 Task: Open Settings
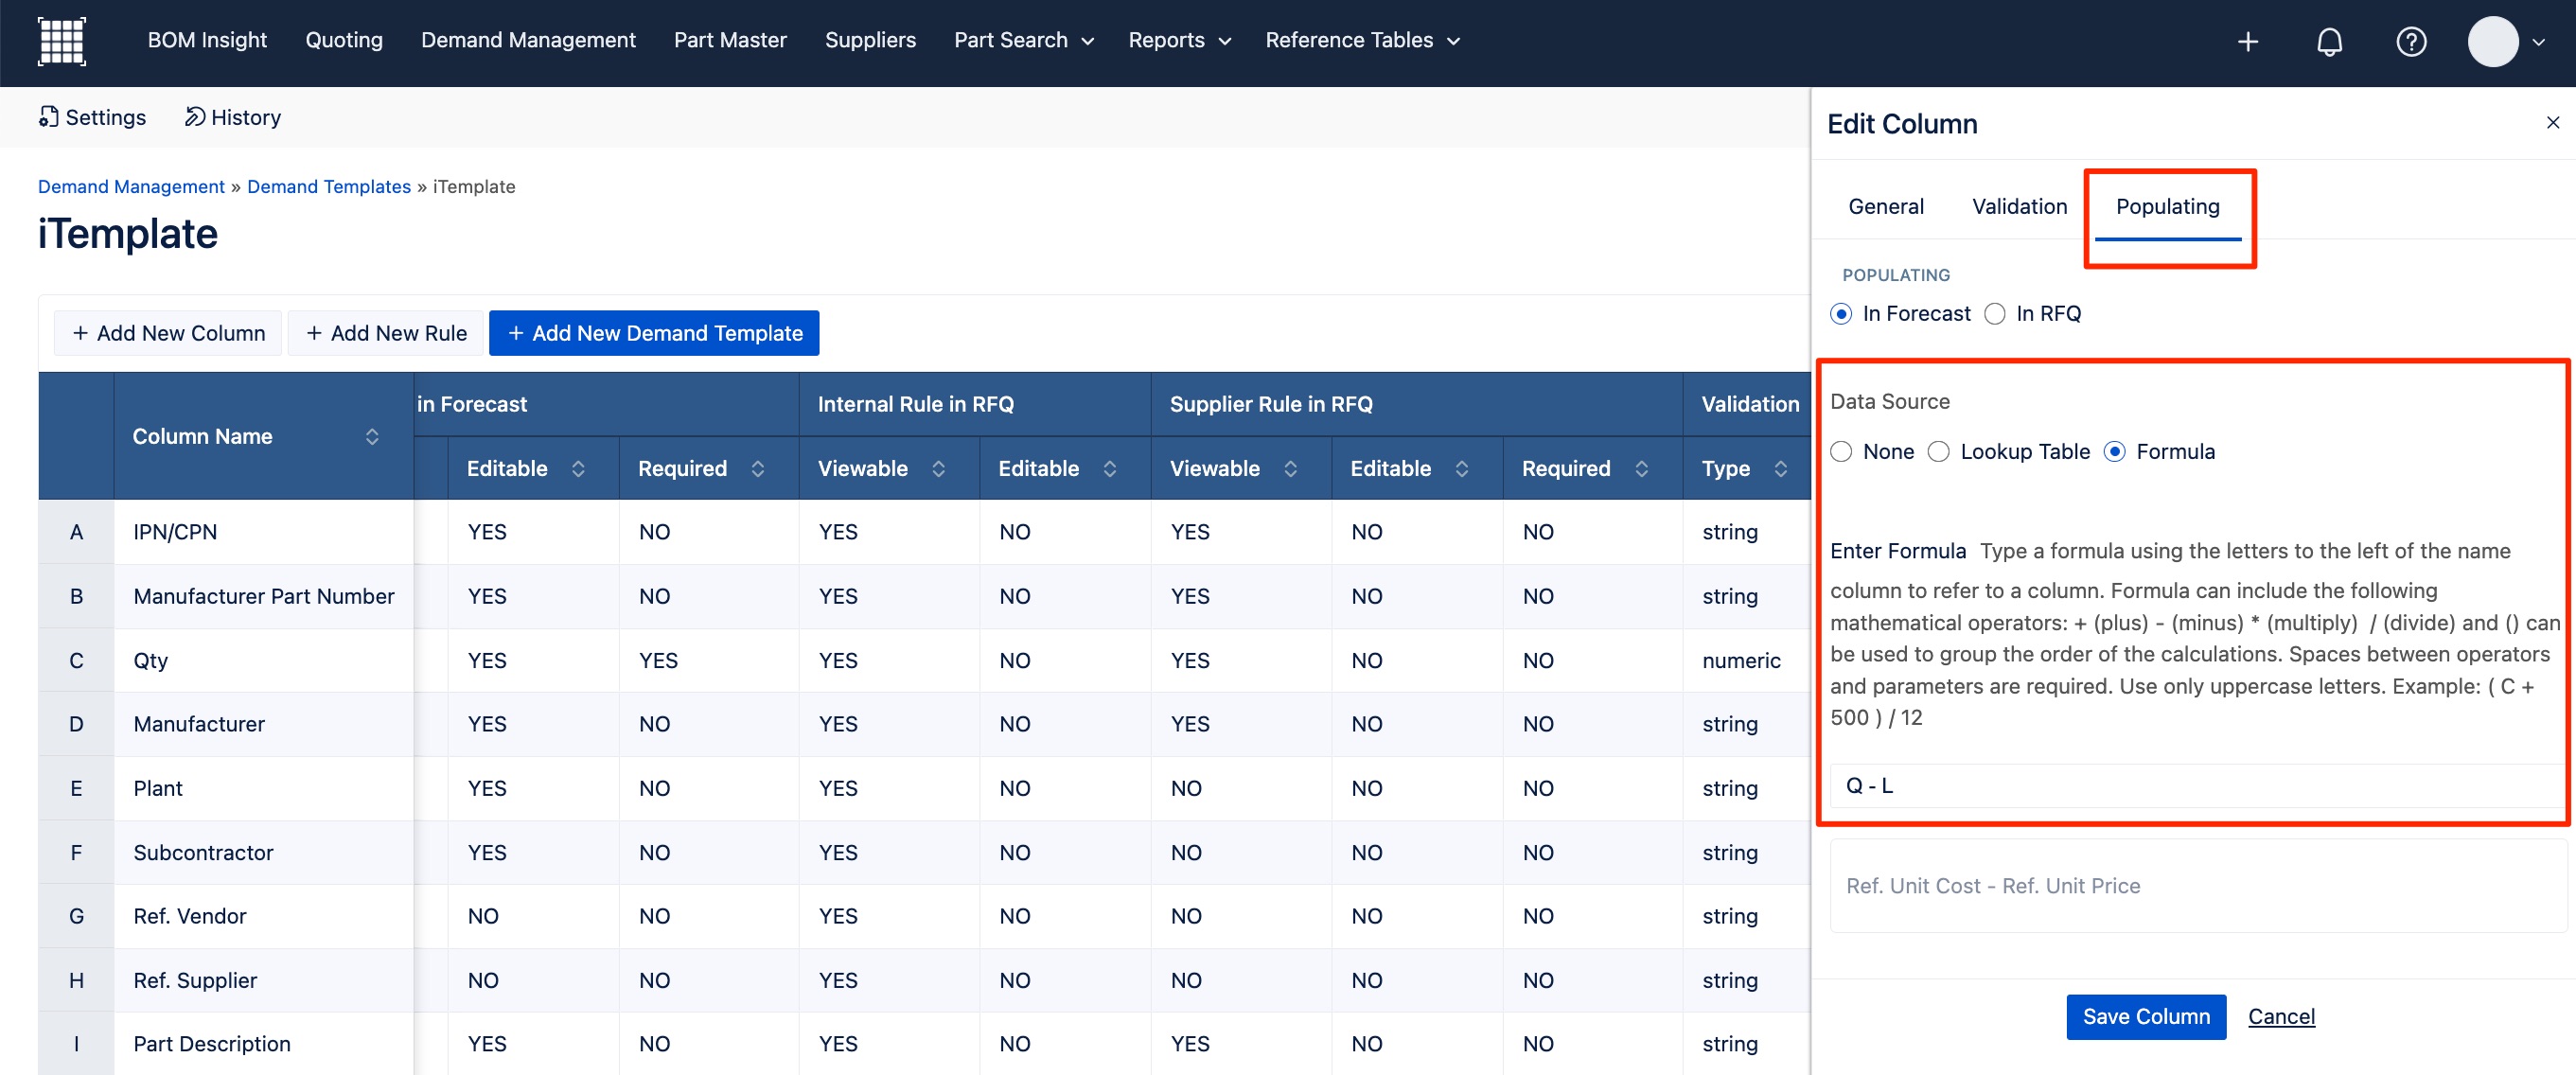(92, 117)
